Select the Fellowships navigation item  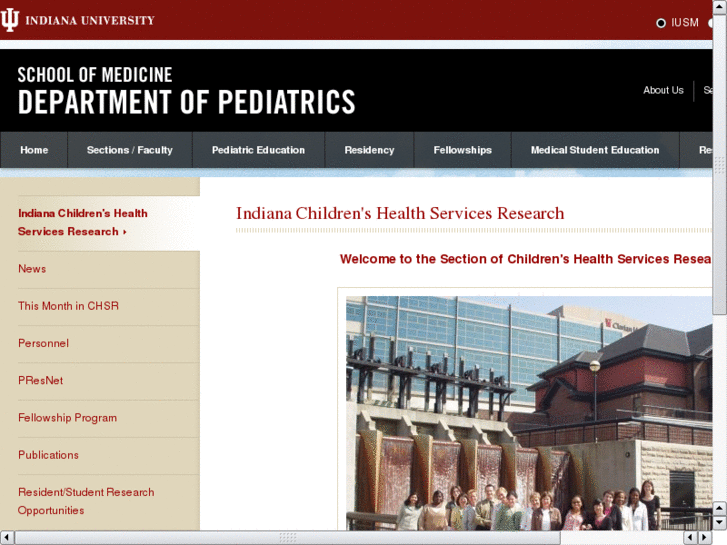point(462,150)
